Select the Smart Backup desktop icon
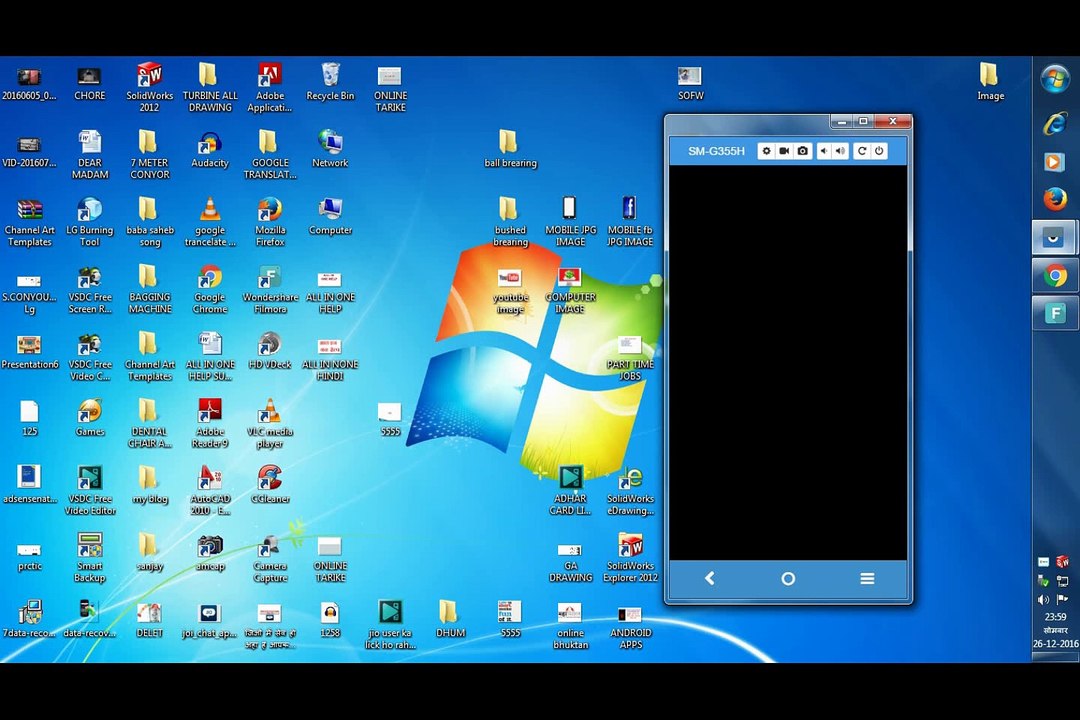This screenshot has width=1080, height=720. pos(90,558)
